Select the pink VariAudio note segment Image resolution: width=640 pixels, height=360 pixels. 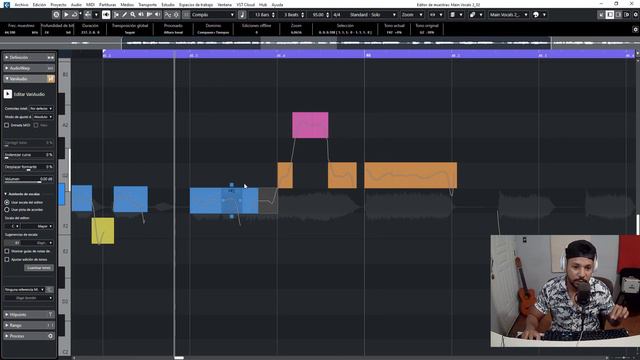310,125
